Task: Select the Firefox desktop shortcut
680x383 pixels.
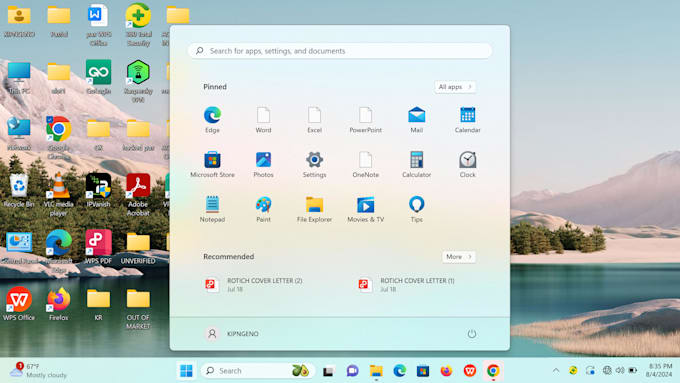Action: [x=59, y=303]
